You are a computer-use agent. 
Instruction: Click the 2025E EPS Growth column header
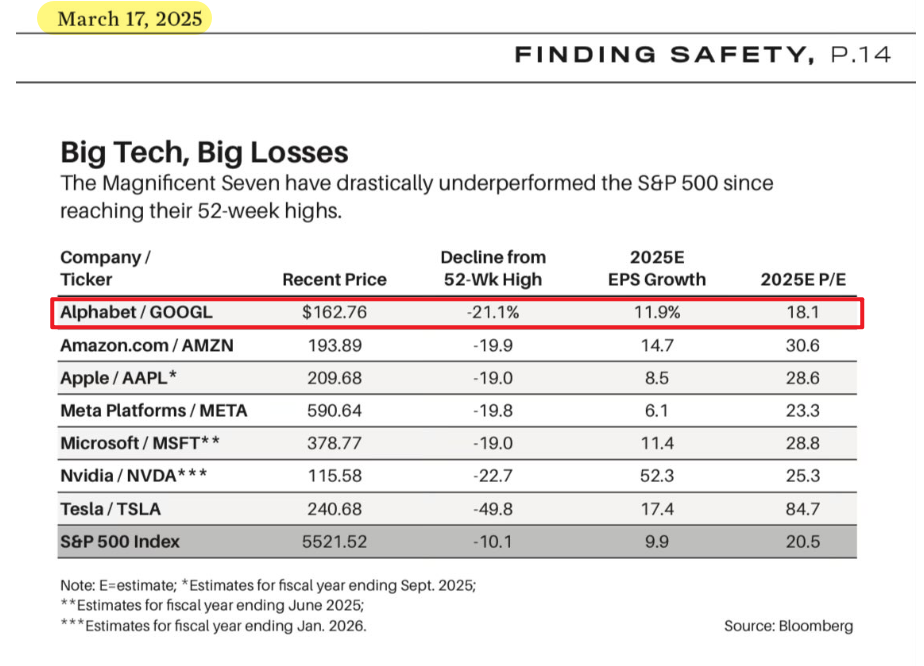(x=657, y=268)
